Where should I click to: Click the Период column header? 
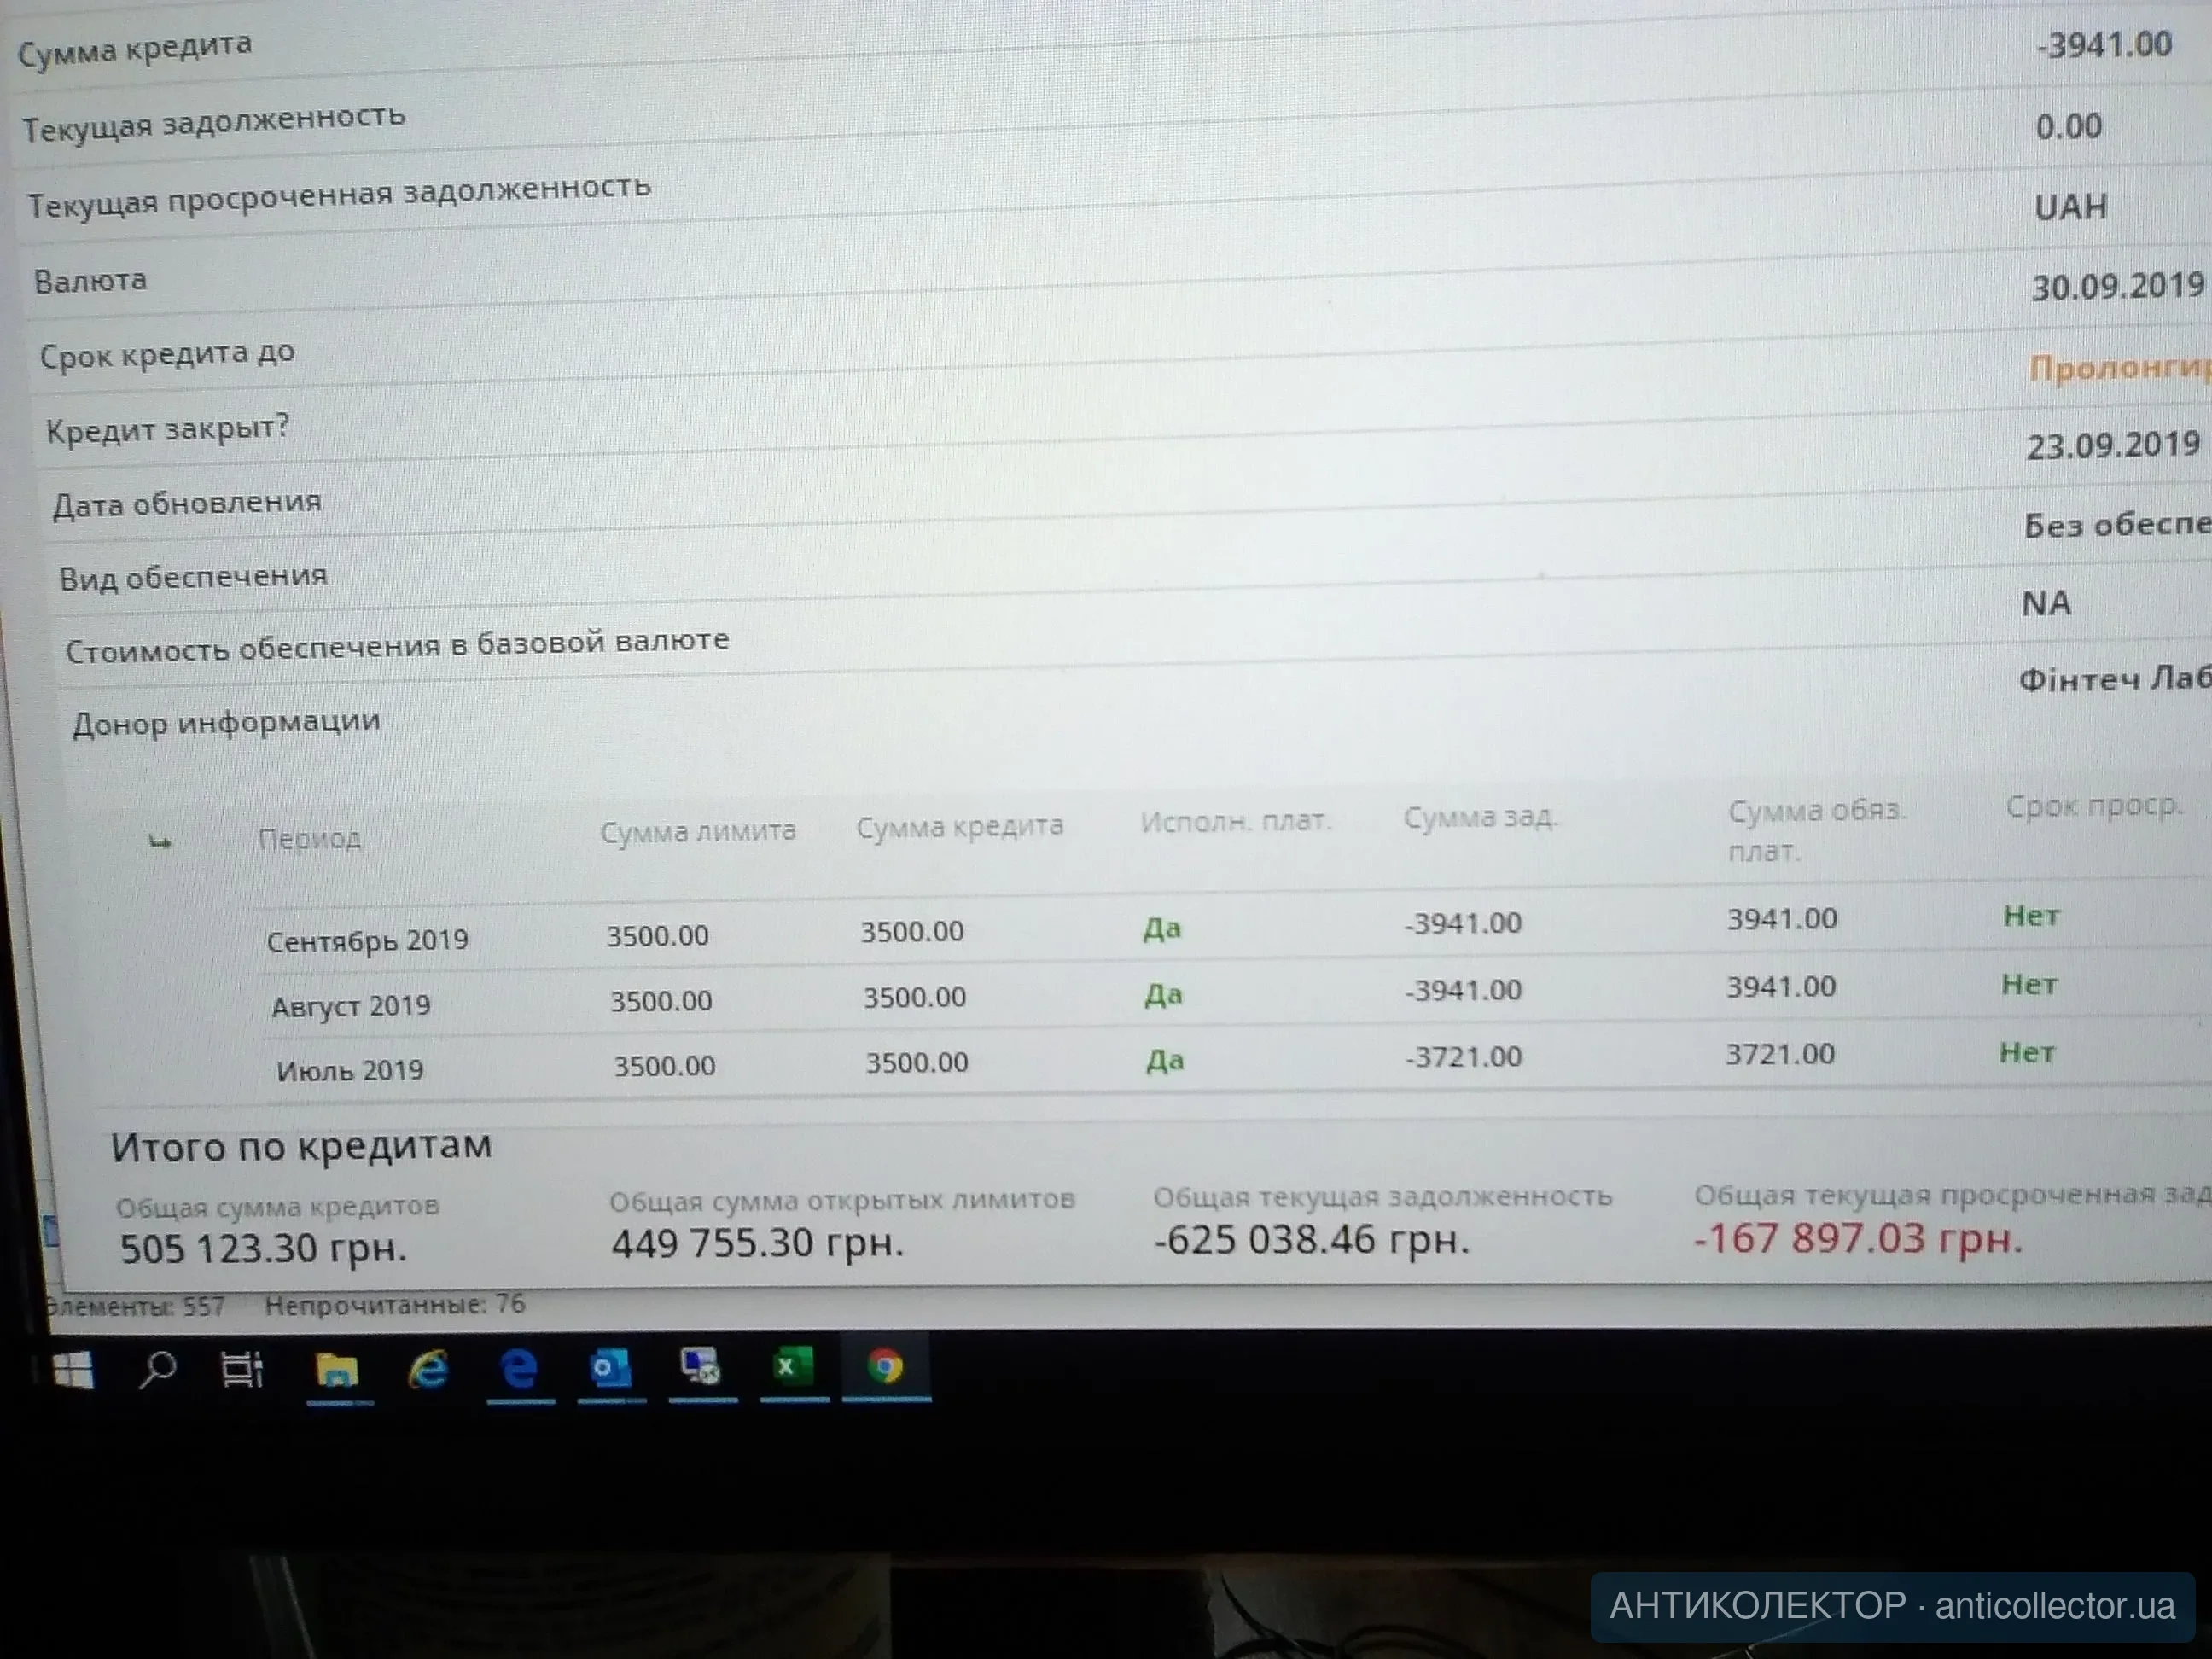click(x=309, y=838)
